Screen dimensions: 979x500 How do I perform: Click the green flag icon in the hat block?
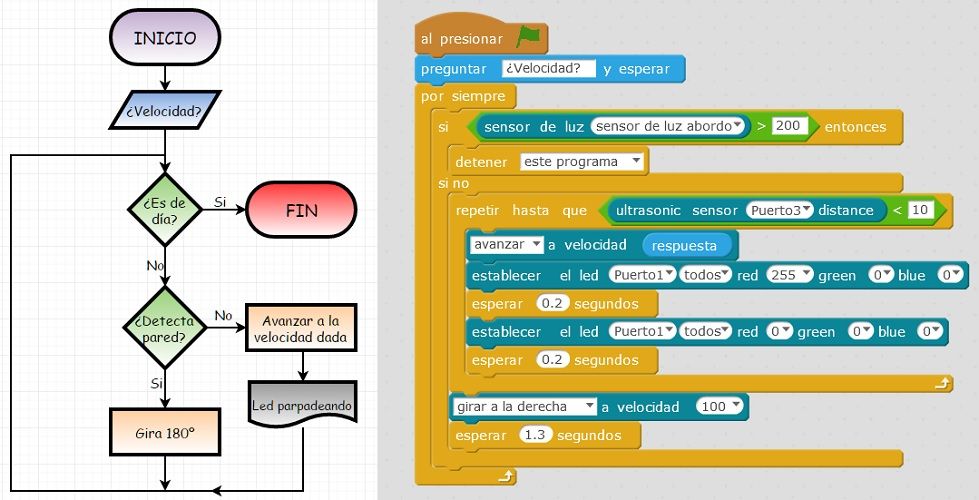point(529,38)
